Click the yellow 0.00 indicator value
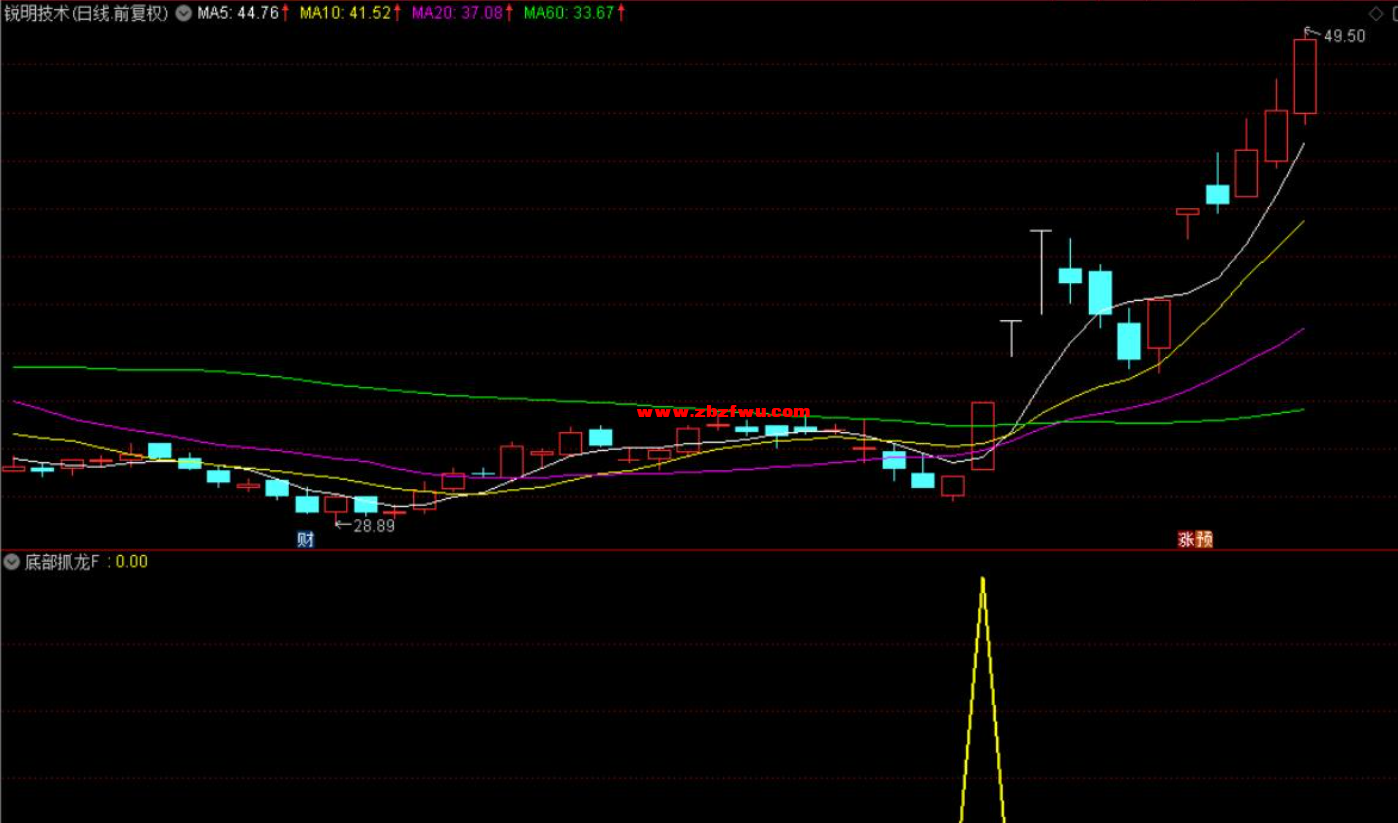The width and height of the screenshot is (1398, 823). [131, 562]
